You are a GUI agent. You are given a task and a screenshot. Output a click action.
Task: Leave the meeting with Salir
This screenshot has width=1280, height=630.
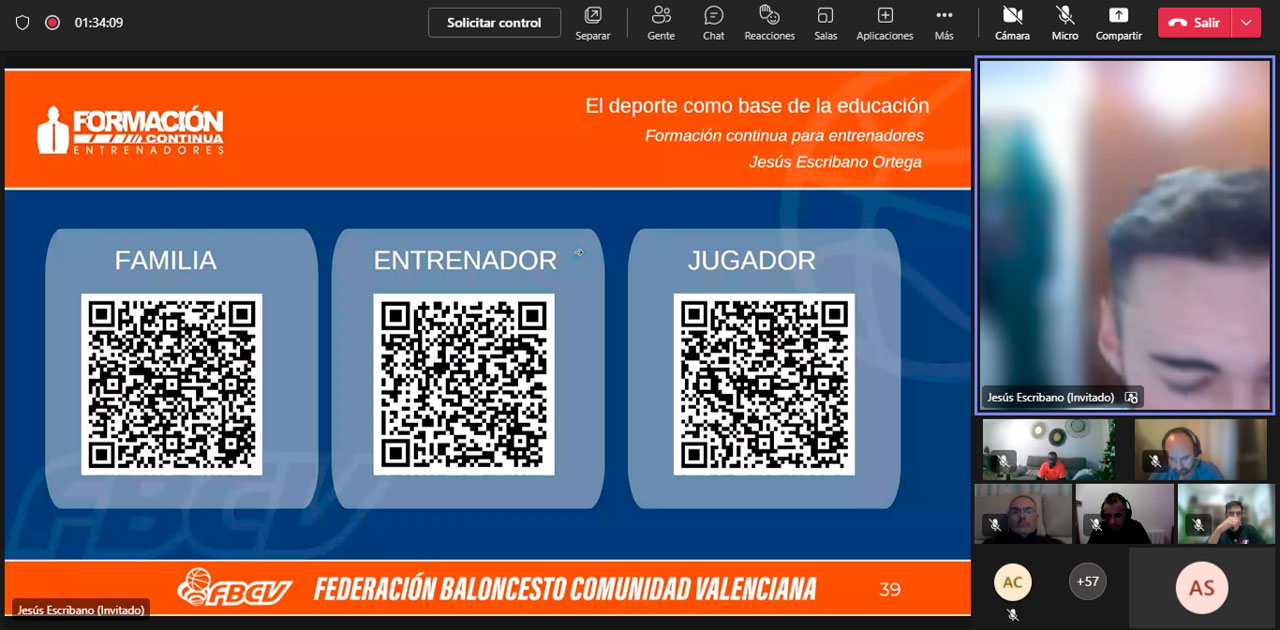[x=1195, y=22]
